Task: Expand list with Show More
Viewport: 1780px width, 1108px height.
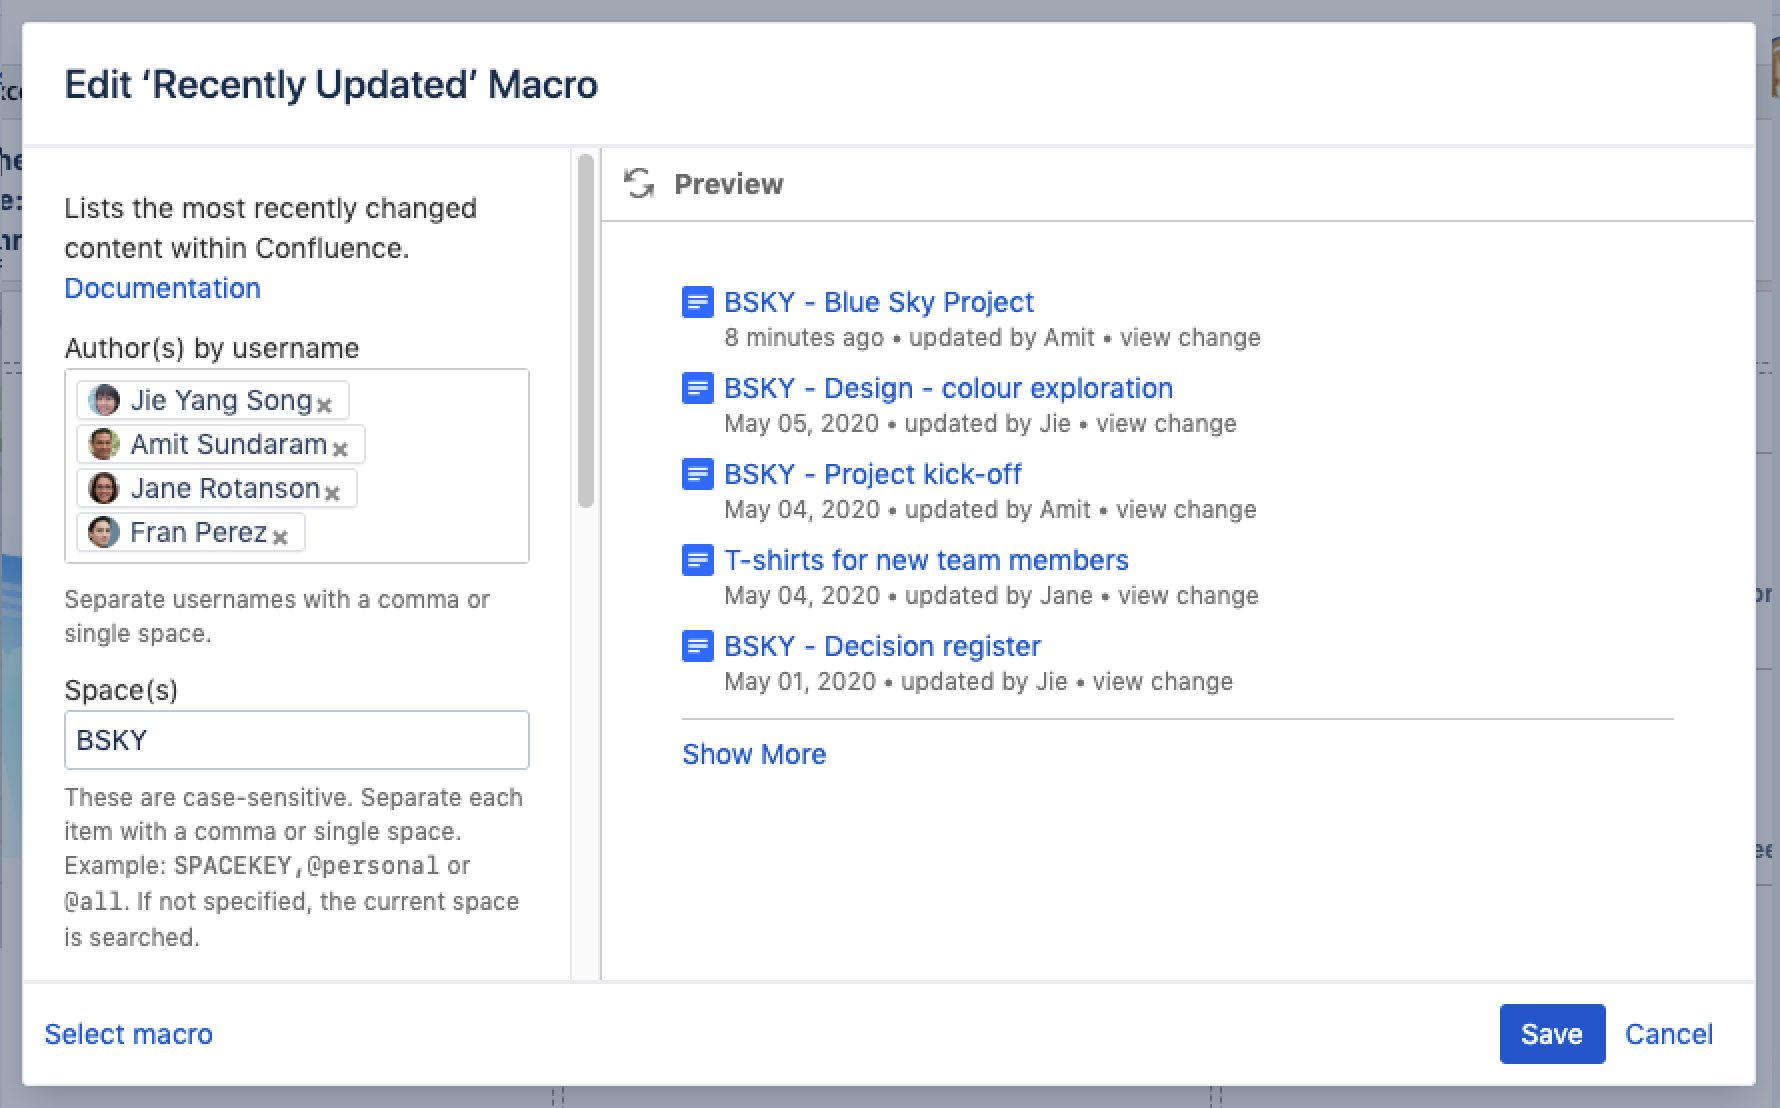Action: pyautogui.click(x=754, y=754)
